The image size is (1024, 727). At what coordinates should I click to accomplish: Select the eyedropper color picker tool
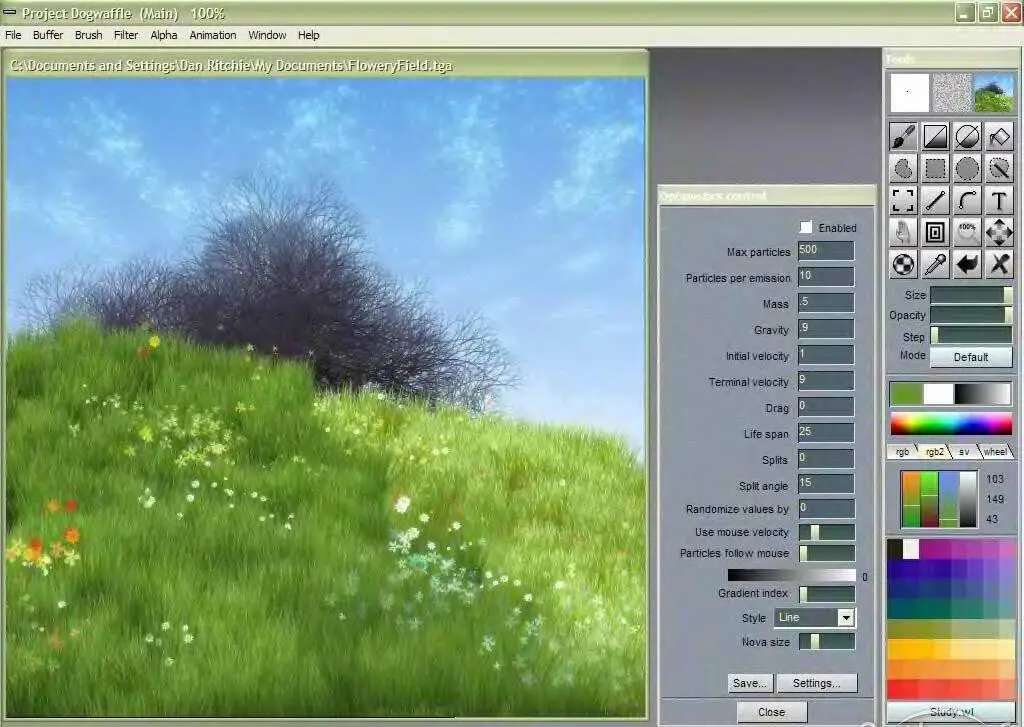(935, 265)
